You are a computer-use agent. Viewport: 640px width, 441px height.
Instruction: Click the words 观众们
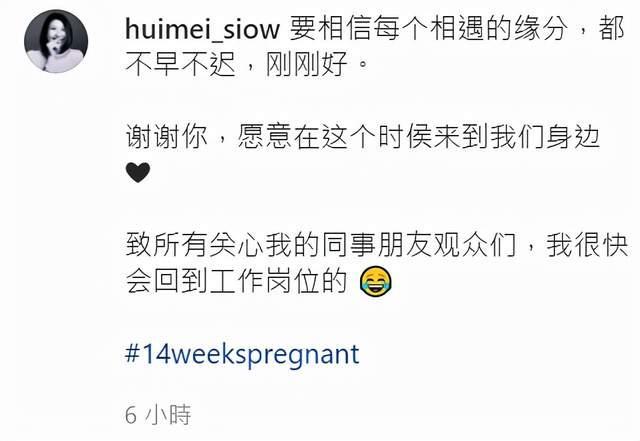click(x=475, y=245)
